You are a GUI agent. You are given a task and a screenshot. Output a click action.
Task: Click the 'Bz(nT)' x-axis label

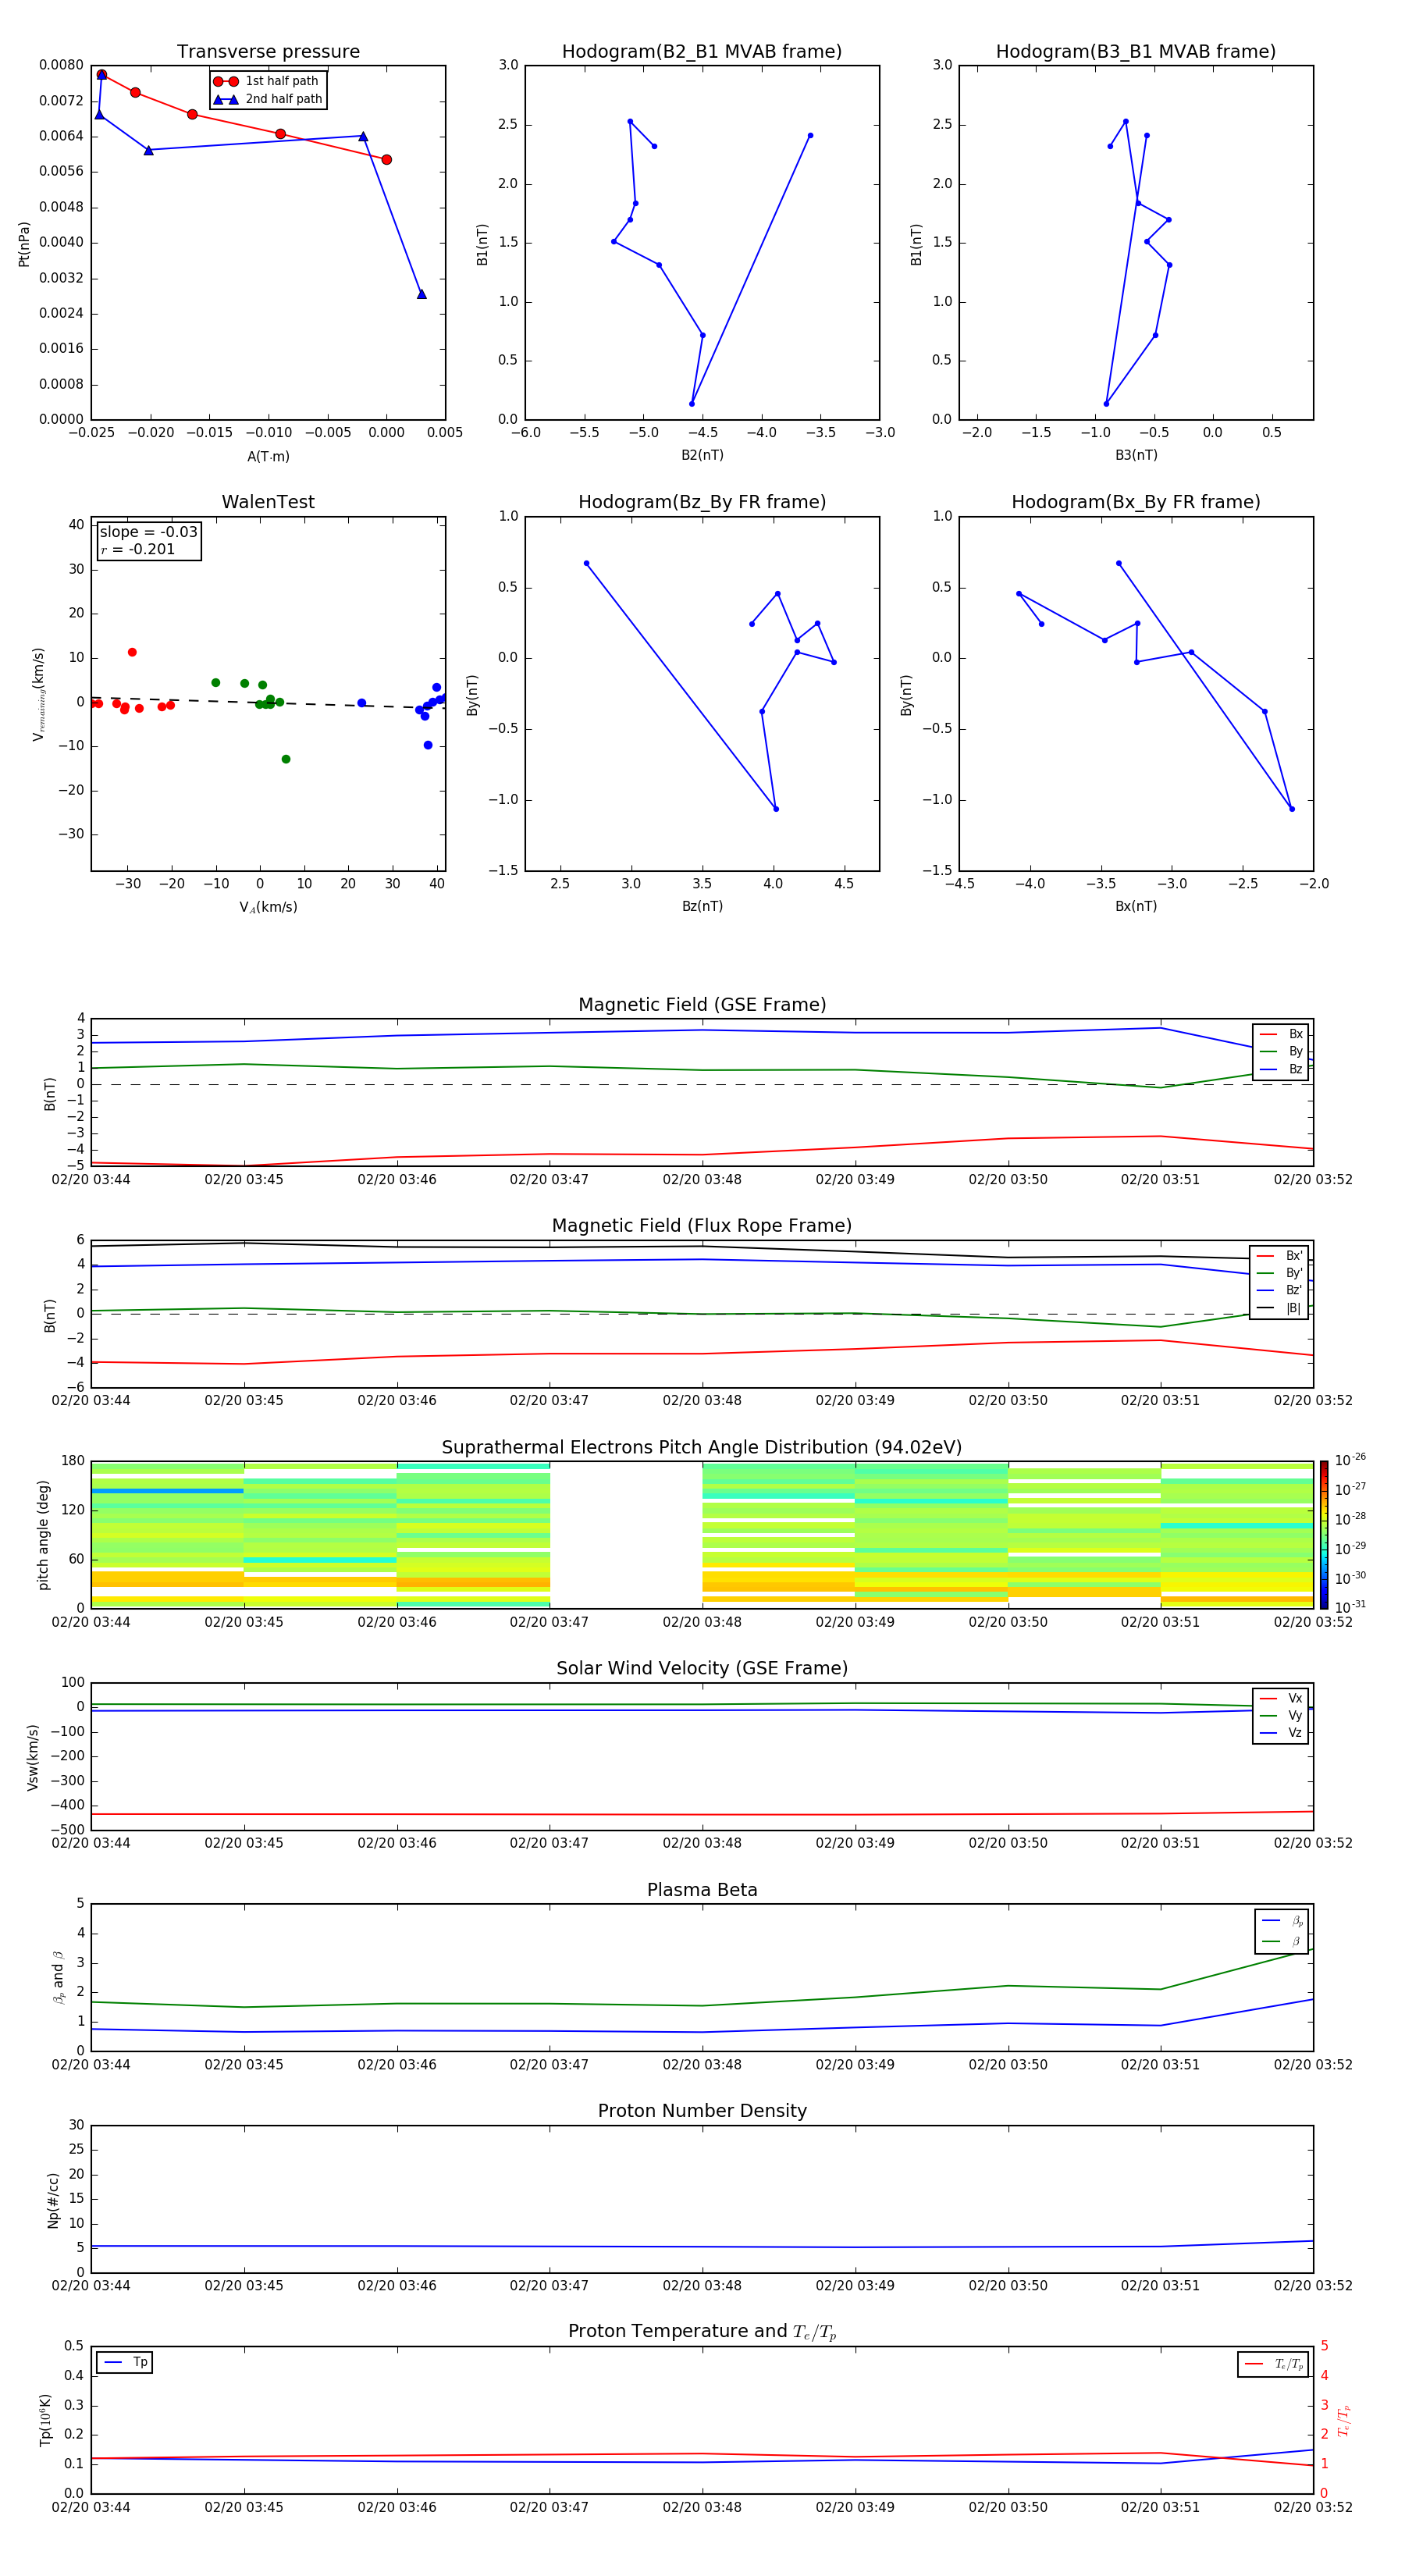(x=702, y=906)
